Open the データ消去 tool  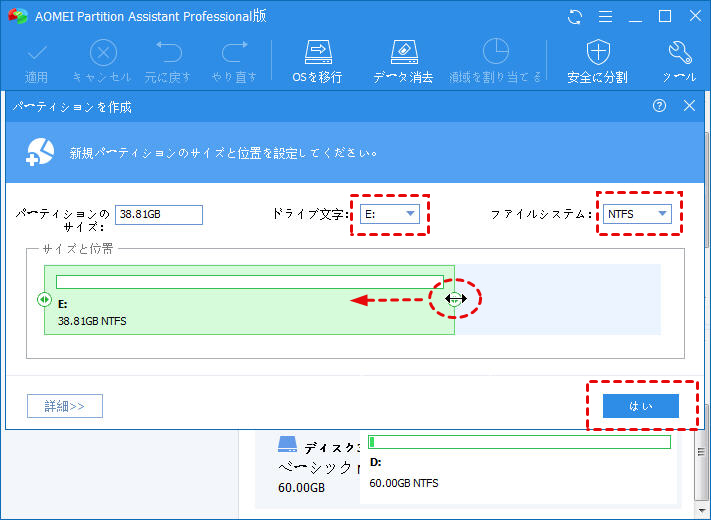point(403,62)
